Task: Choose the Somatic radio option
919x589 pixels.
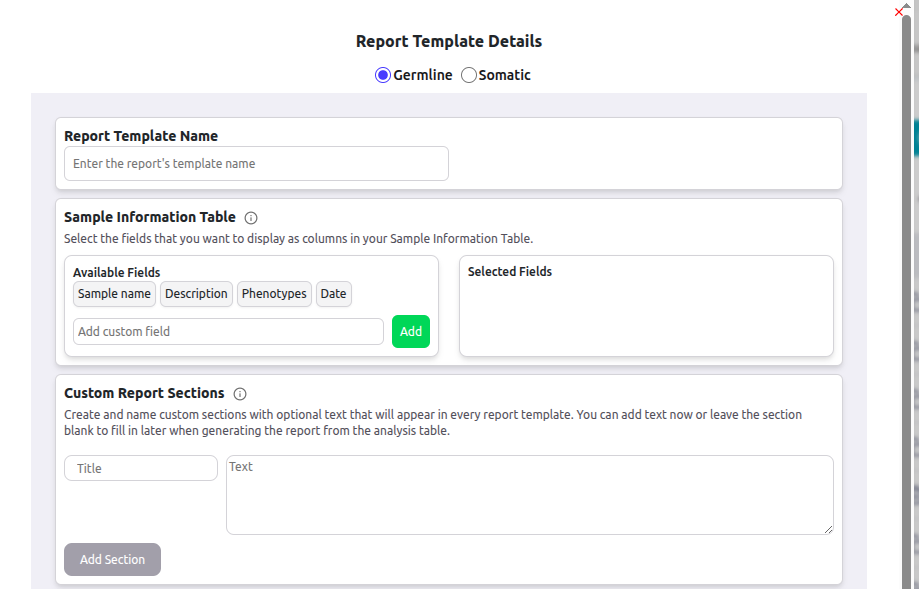Action: click(468, 75)
